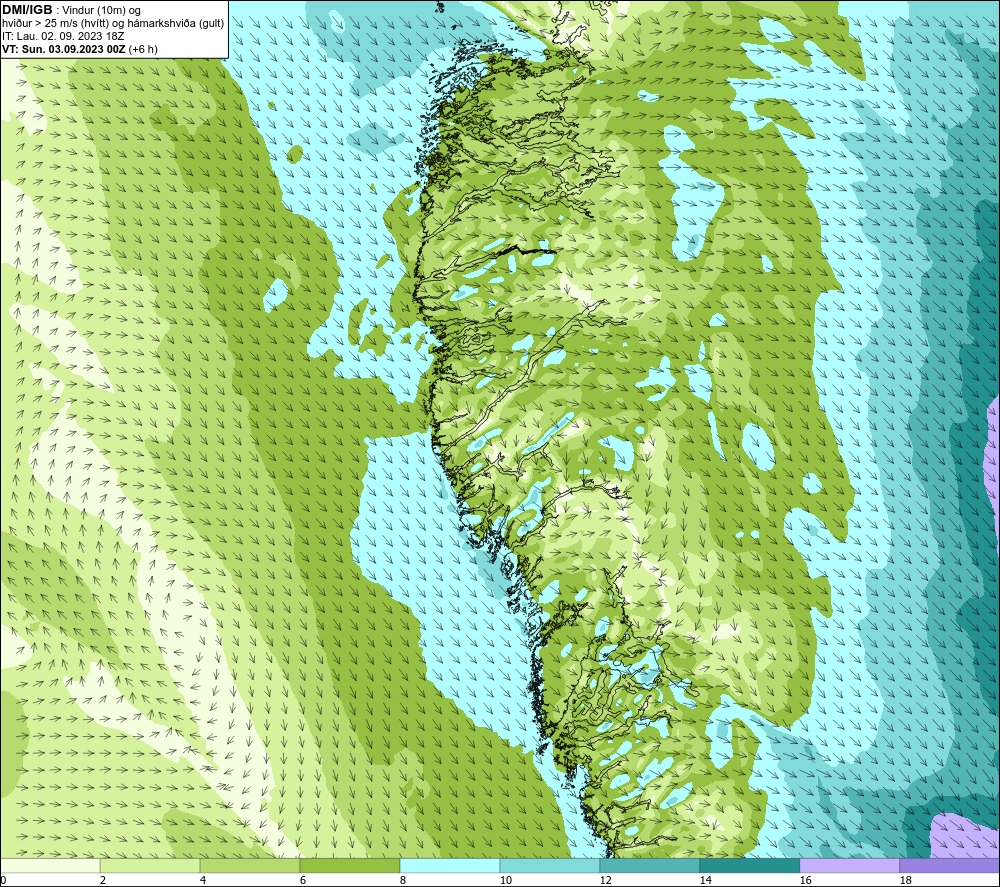
Task: Click the 'hviður > 25 m/s' legend line
Action: click(113, 24)
